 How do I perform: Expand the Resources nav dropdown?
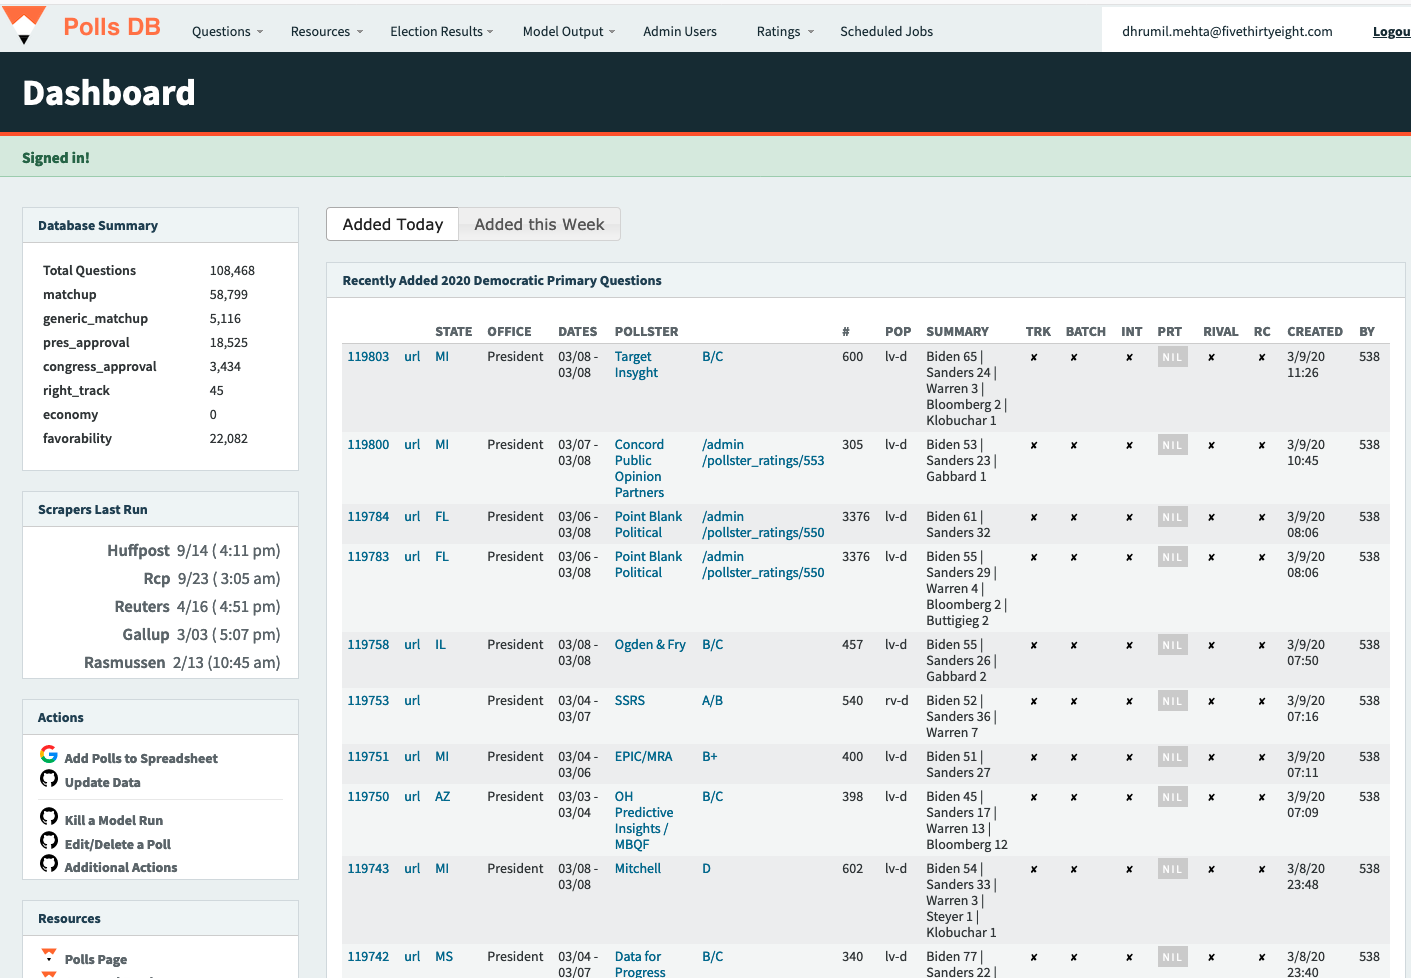coord(326,31)
